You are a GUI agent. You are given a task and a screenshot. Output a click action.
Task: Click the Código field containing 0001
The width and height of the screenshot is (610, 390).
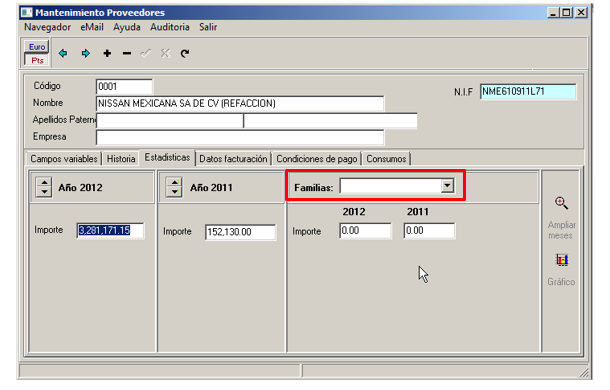124,86
